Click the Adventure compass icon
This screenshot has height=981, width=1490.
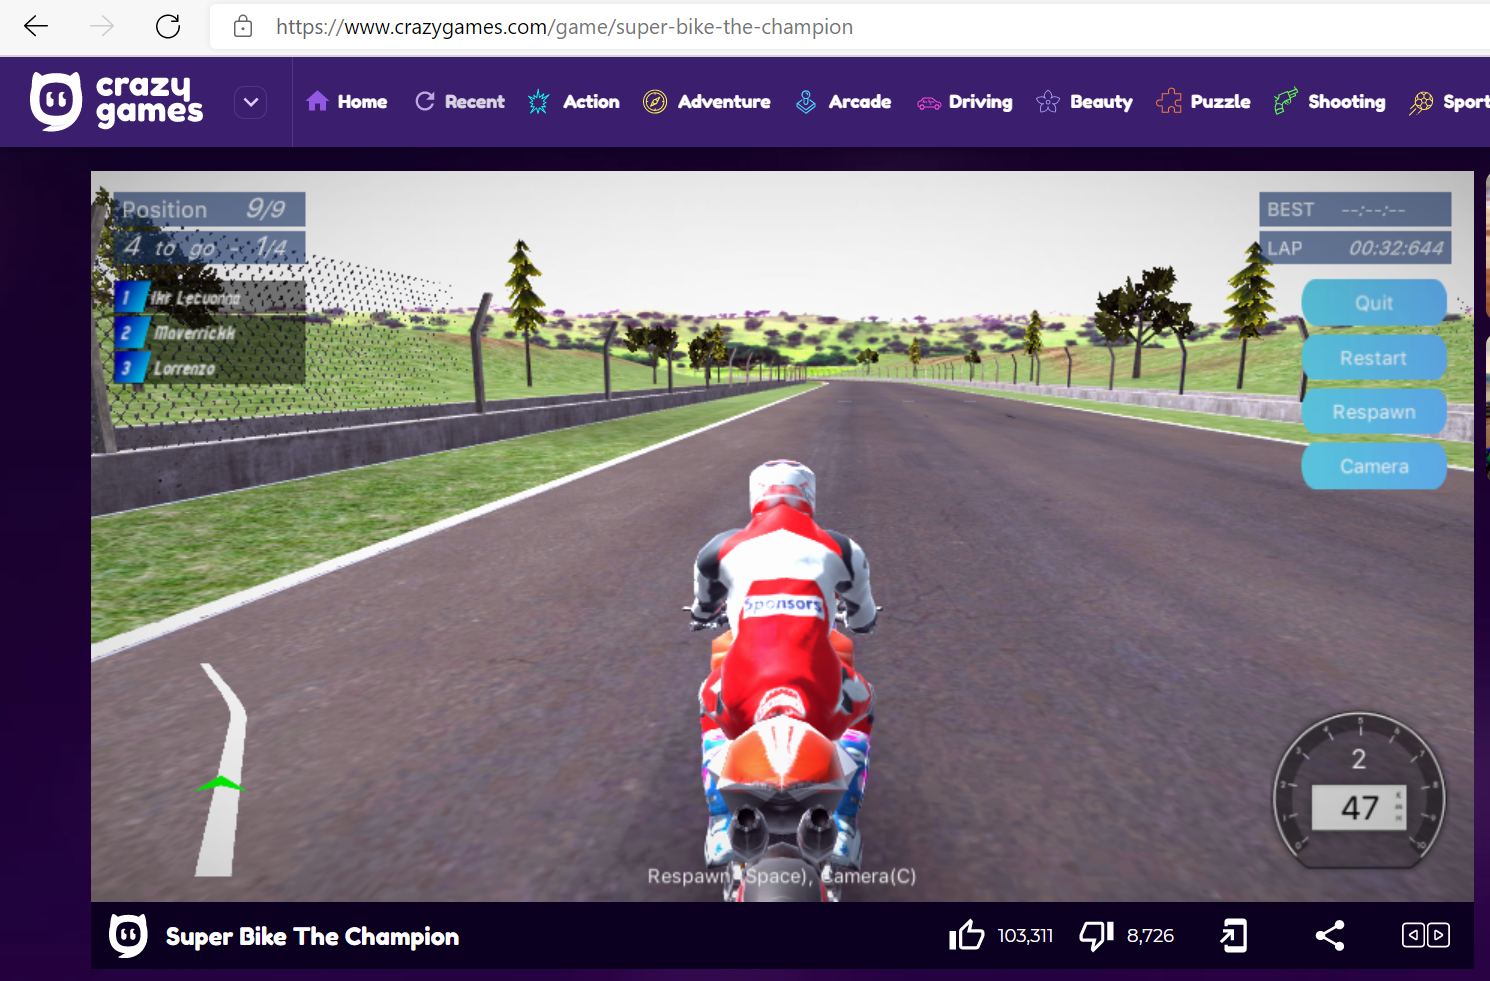point(655,101)
